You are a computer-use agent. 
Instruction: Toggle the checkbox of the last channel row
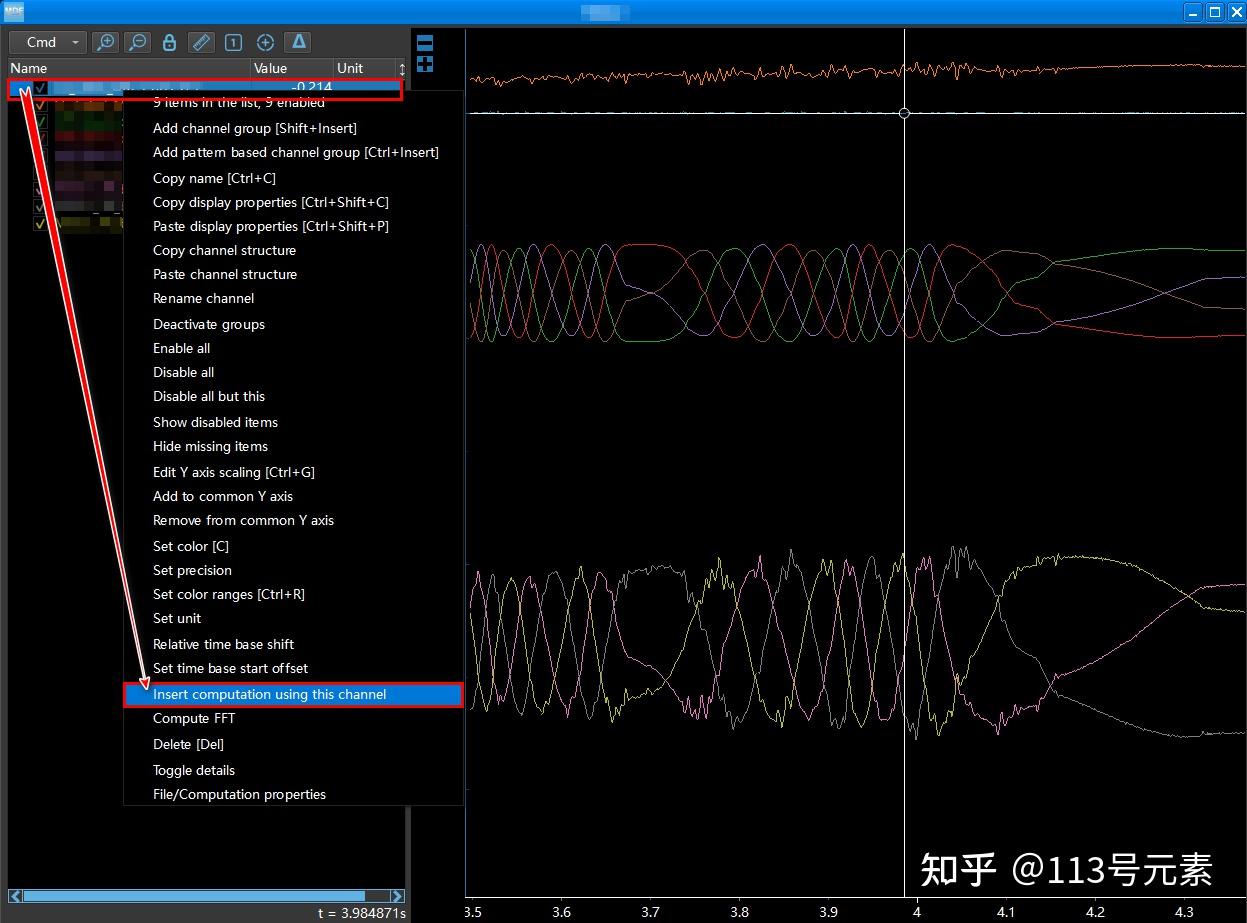click(41, 223)
